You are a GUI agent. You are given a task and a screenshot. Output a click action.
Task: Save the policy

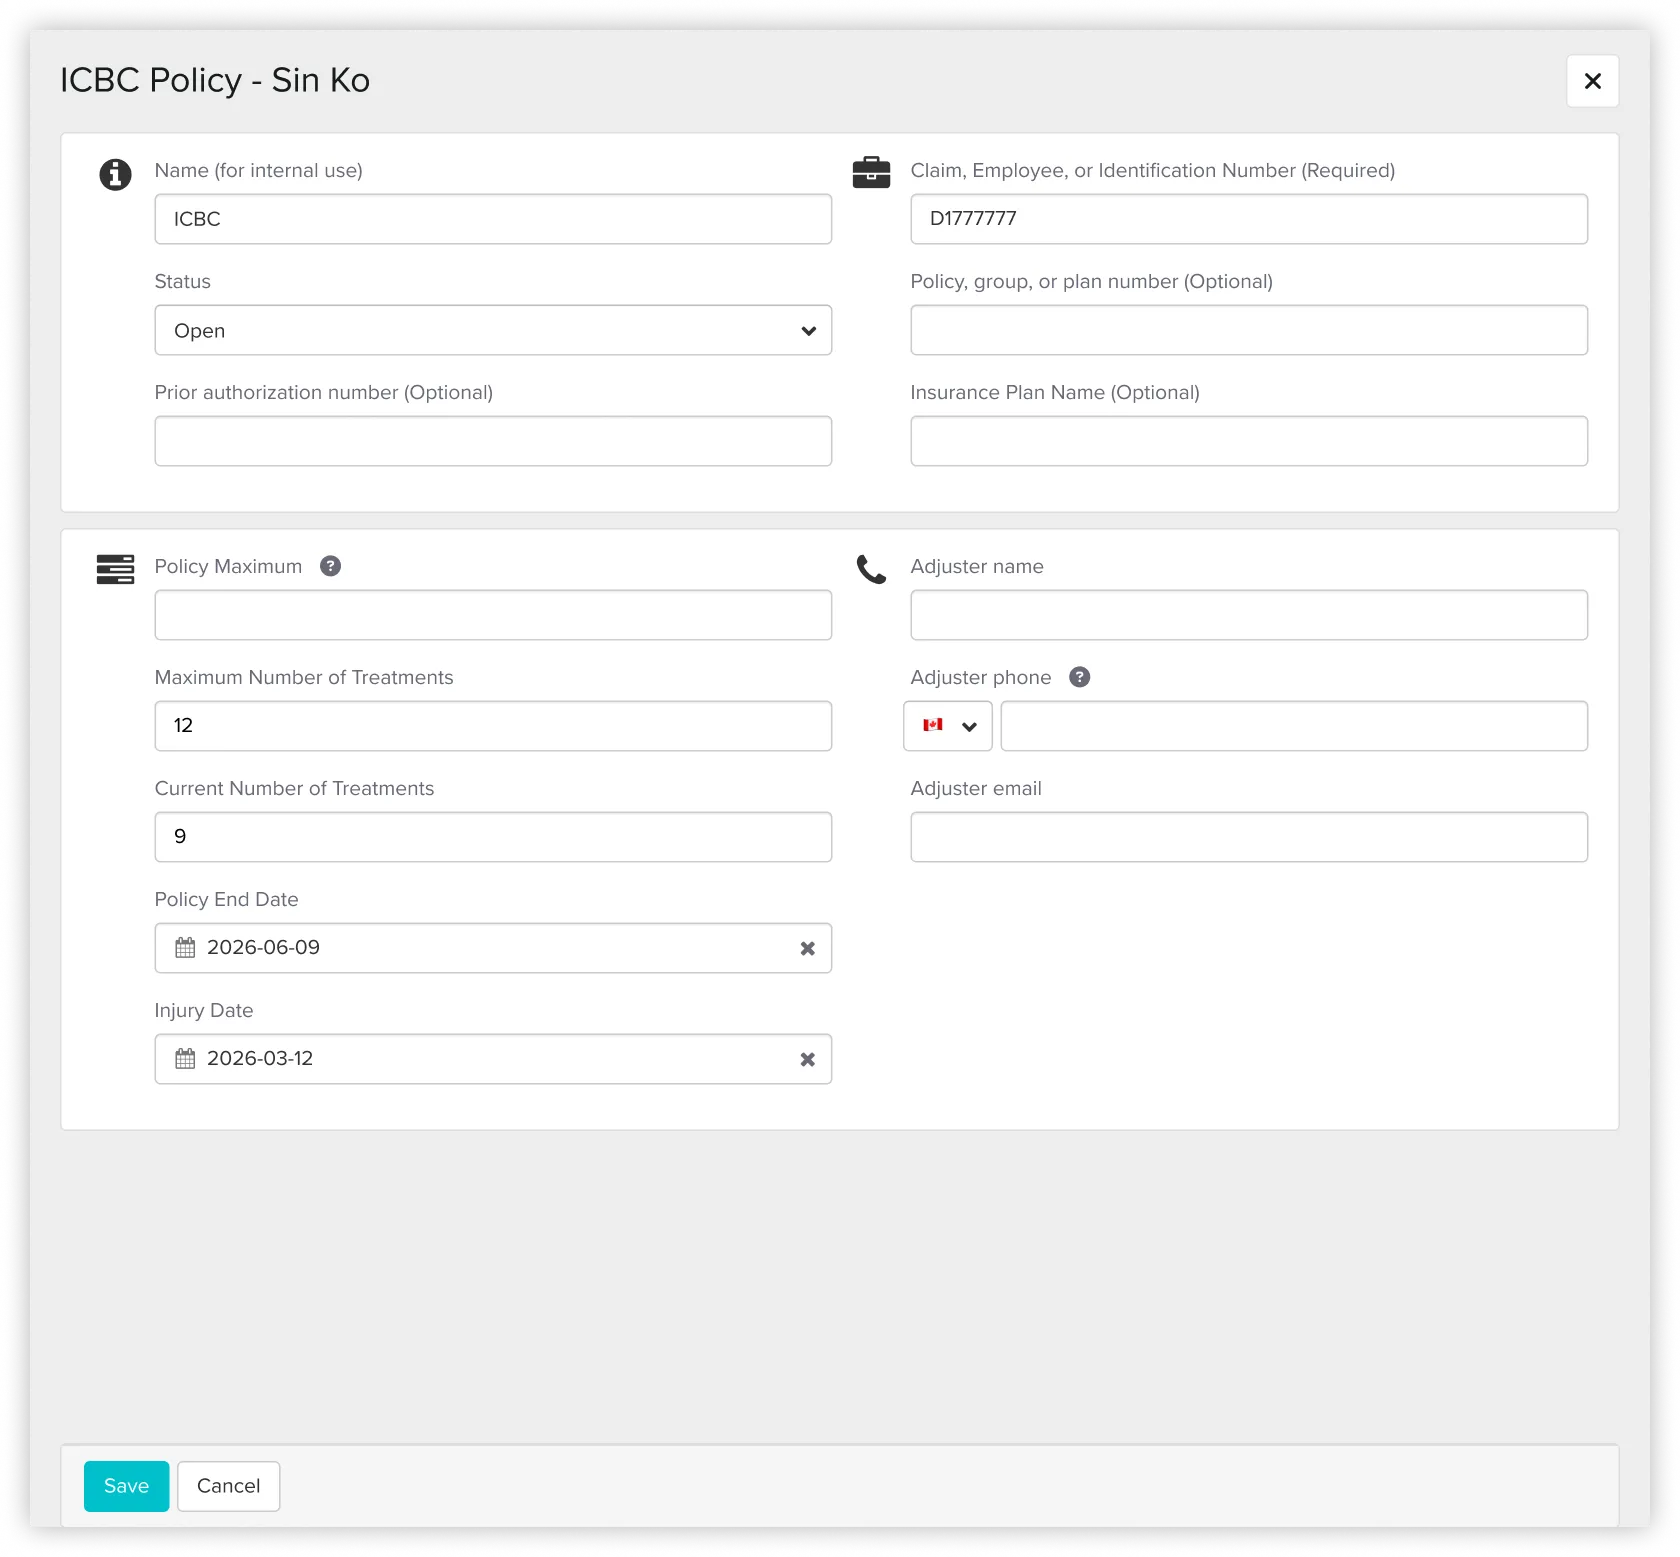point(126,1486)
